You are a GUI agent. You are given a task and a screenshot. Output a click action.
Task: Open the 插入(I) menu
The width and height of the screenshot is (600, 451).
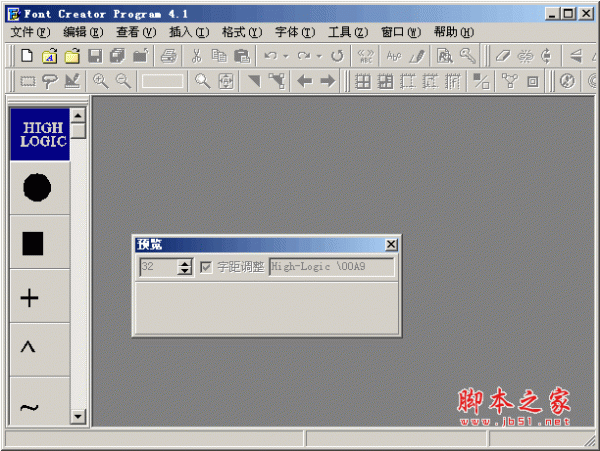[x=189, y=32]
